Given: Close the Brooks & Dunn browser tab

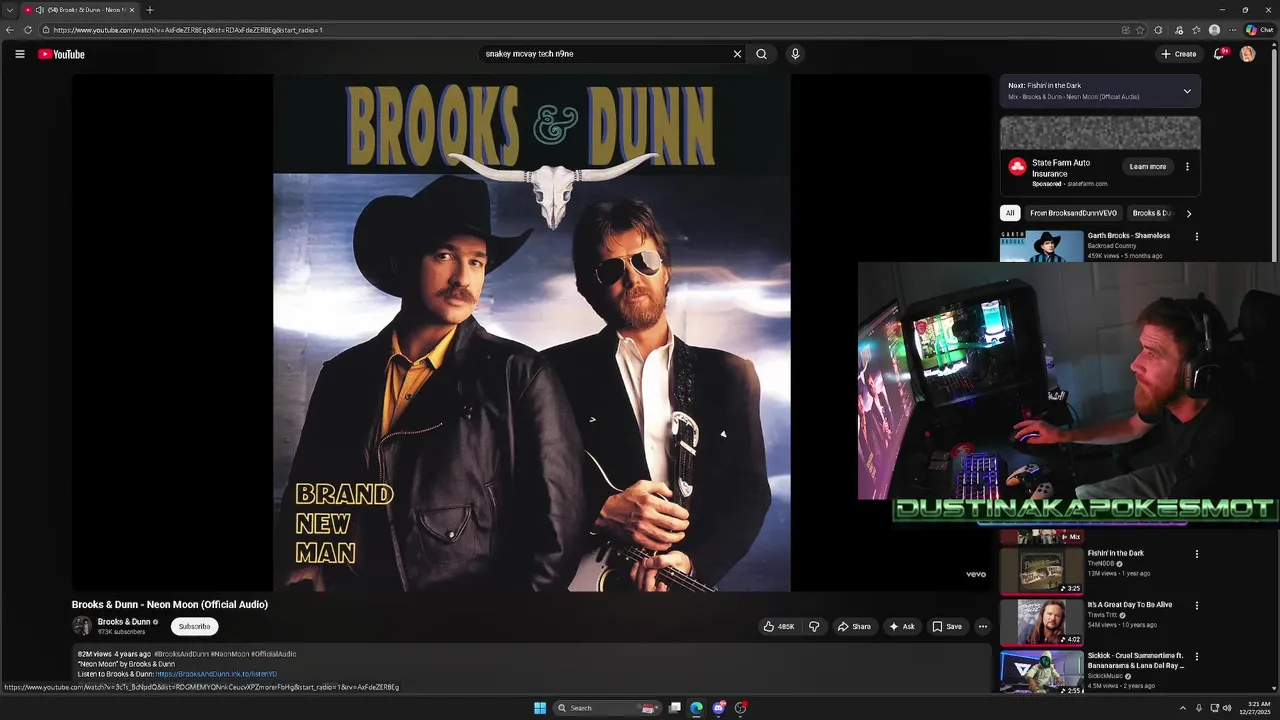Looking at the screenshot, I should pos(132,10).
